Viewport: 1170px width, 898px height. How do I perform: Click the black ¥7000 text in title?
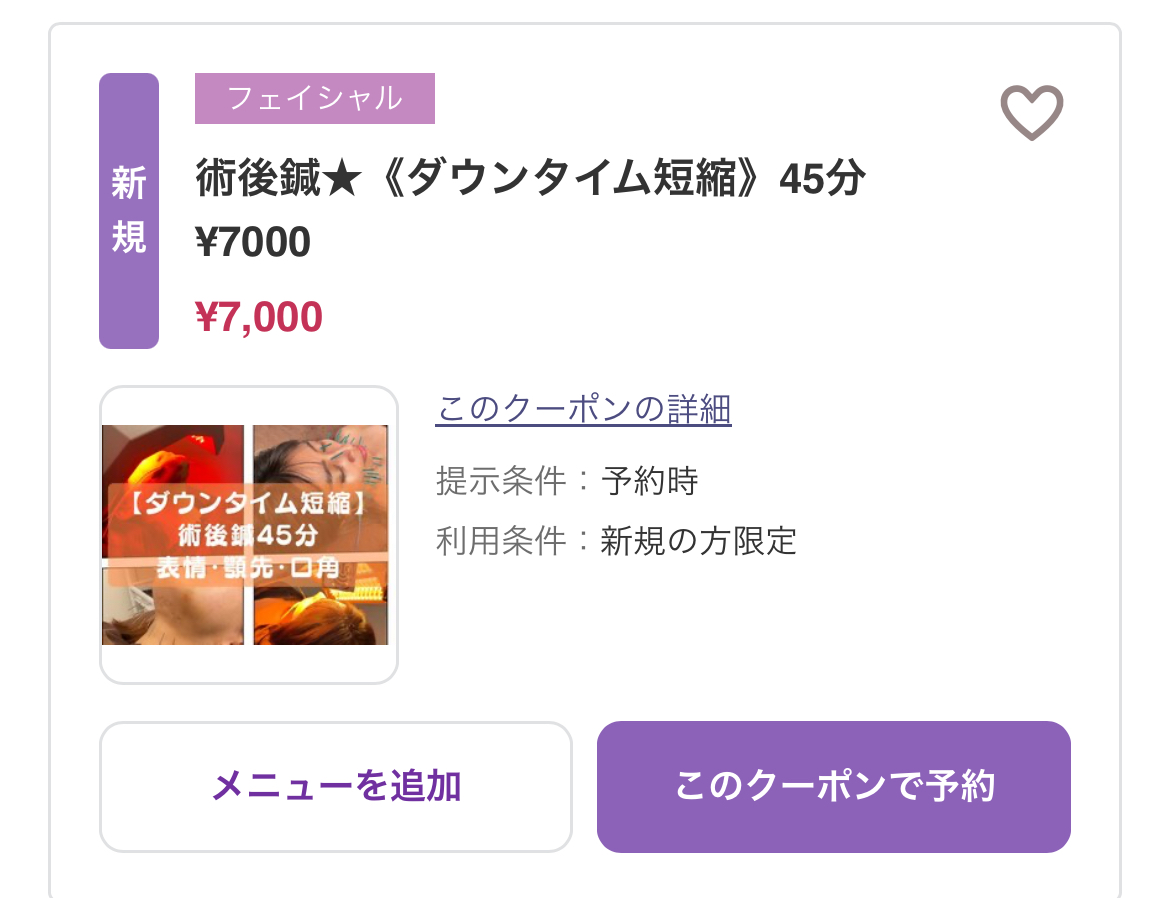tap(253, 242)
